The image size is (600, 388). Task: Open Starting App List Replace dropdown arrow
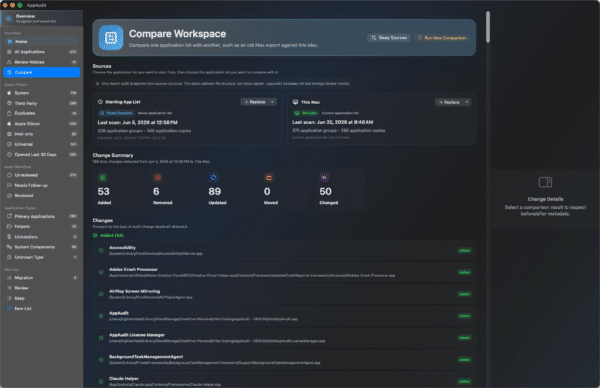[272, 102]
